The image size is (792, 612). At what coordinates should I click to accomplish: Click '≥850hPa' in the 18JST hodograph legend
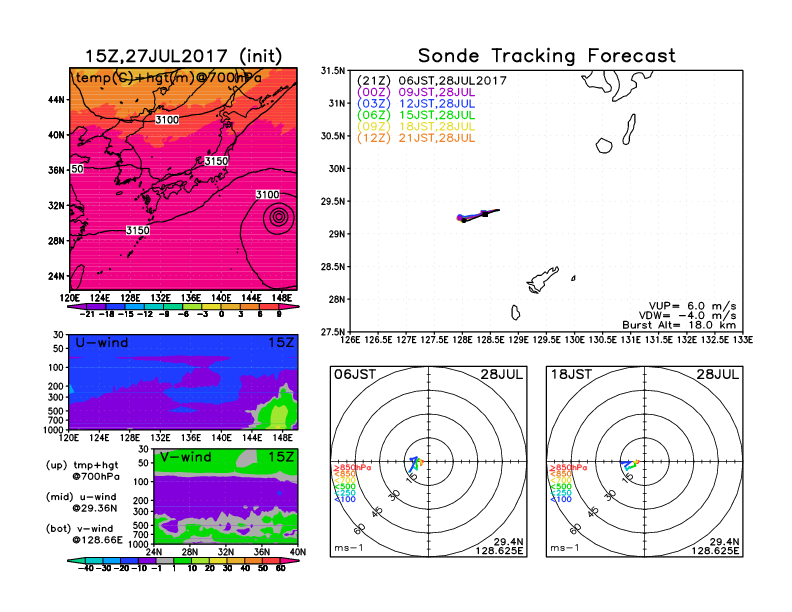coord(568,468)
